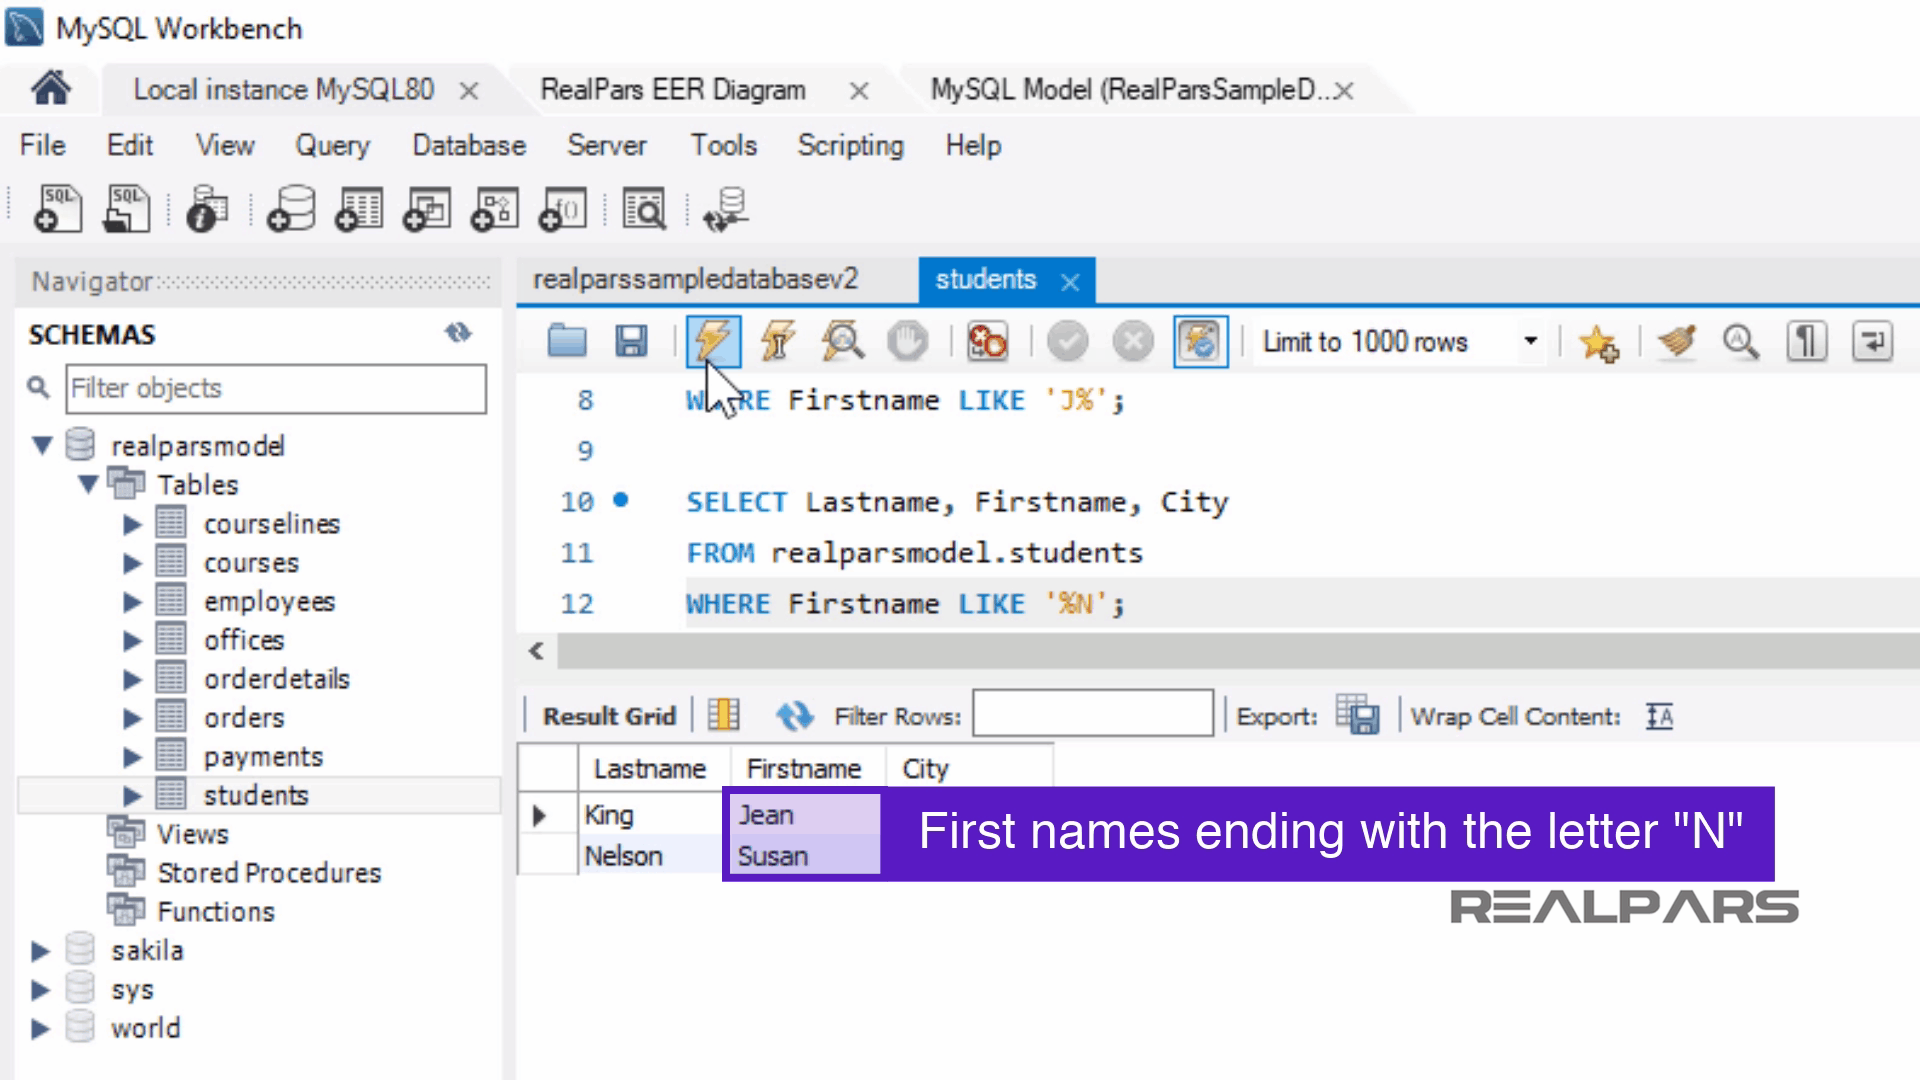Image resolution: width=1920 pixels, height=1080 pixels.
Task: Expand the sakila schema
Action: pos(40,951)
